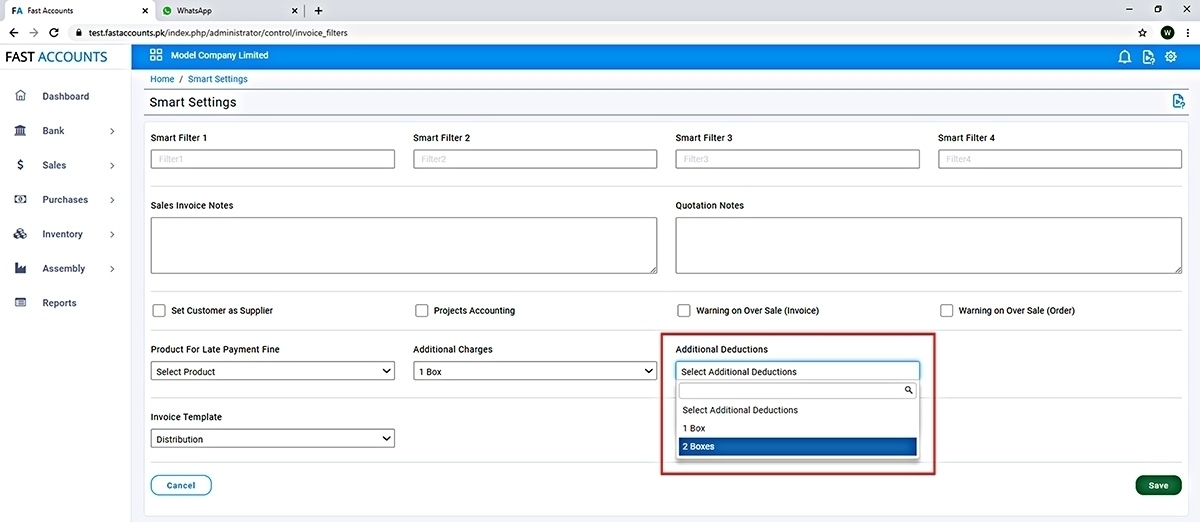Click into the Quotation Notes box

pyautogui.click(x=929, y=245)
